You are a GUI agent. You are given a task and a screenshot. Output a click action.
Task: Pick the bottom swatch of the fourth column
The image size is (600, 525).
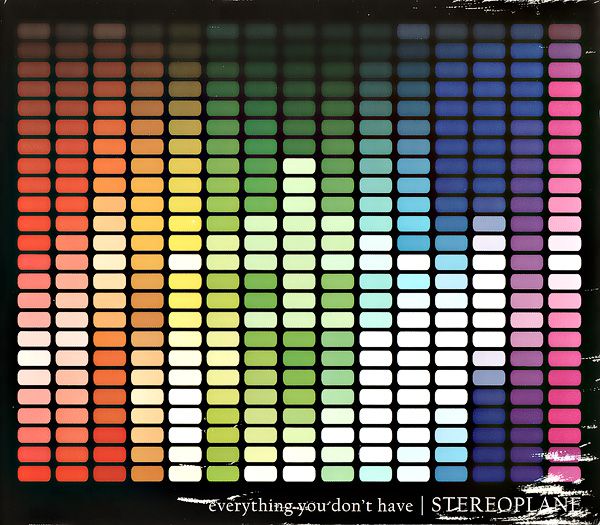(148, 473)
